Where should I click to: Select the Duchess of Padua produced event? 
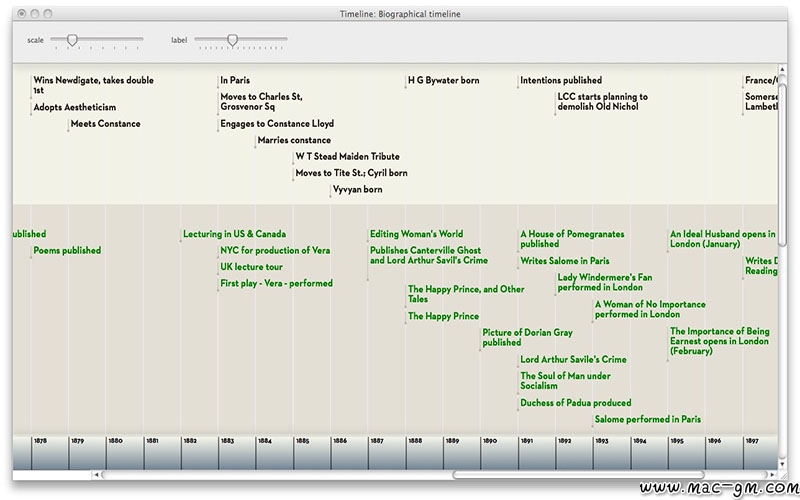(x=575, y=403)
